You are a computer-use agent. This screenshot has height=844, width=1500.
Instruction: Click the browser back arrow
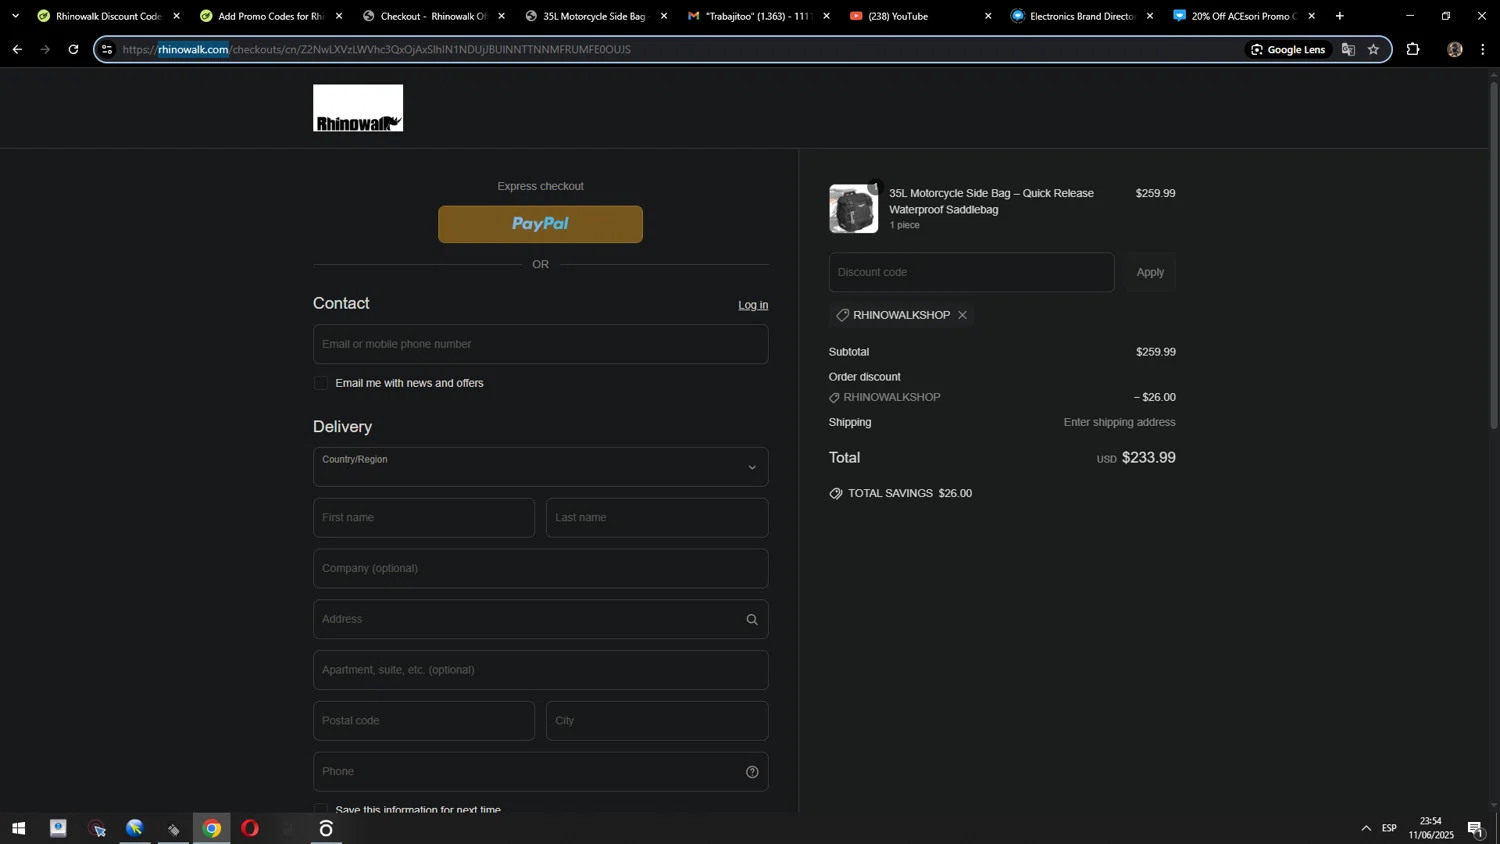17,49
